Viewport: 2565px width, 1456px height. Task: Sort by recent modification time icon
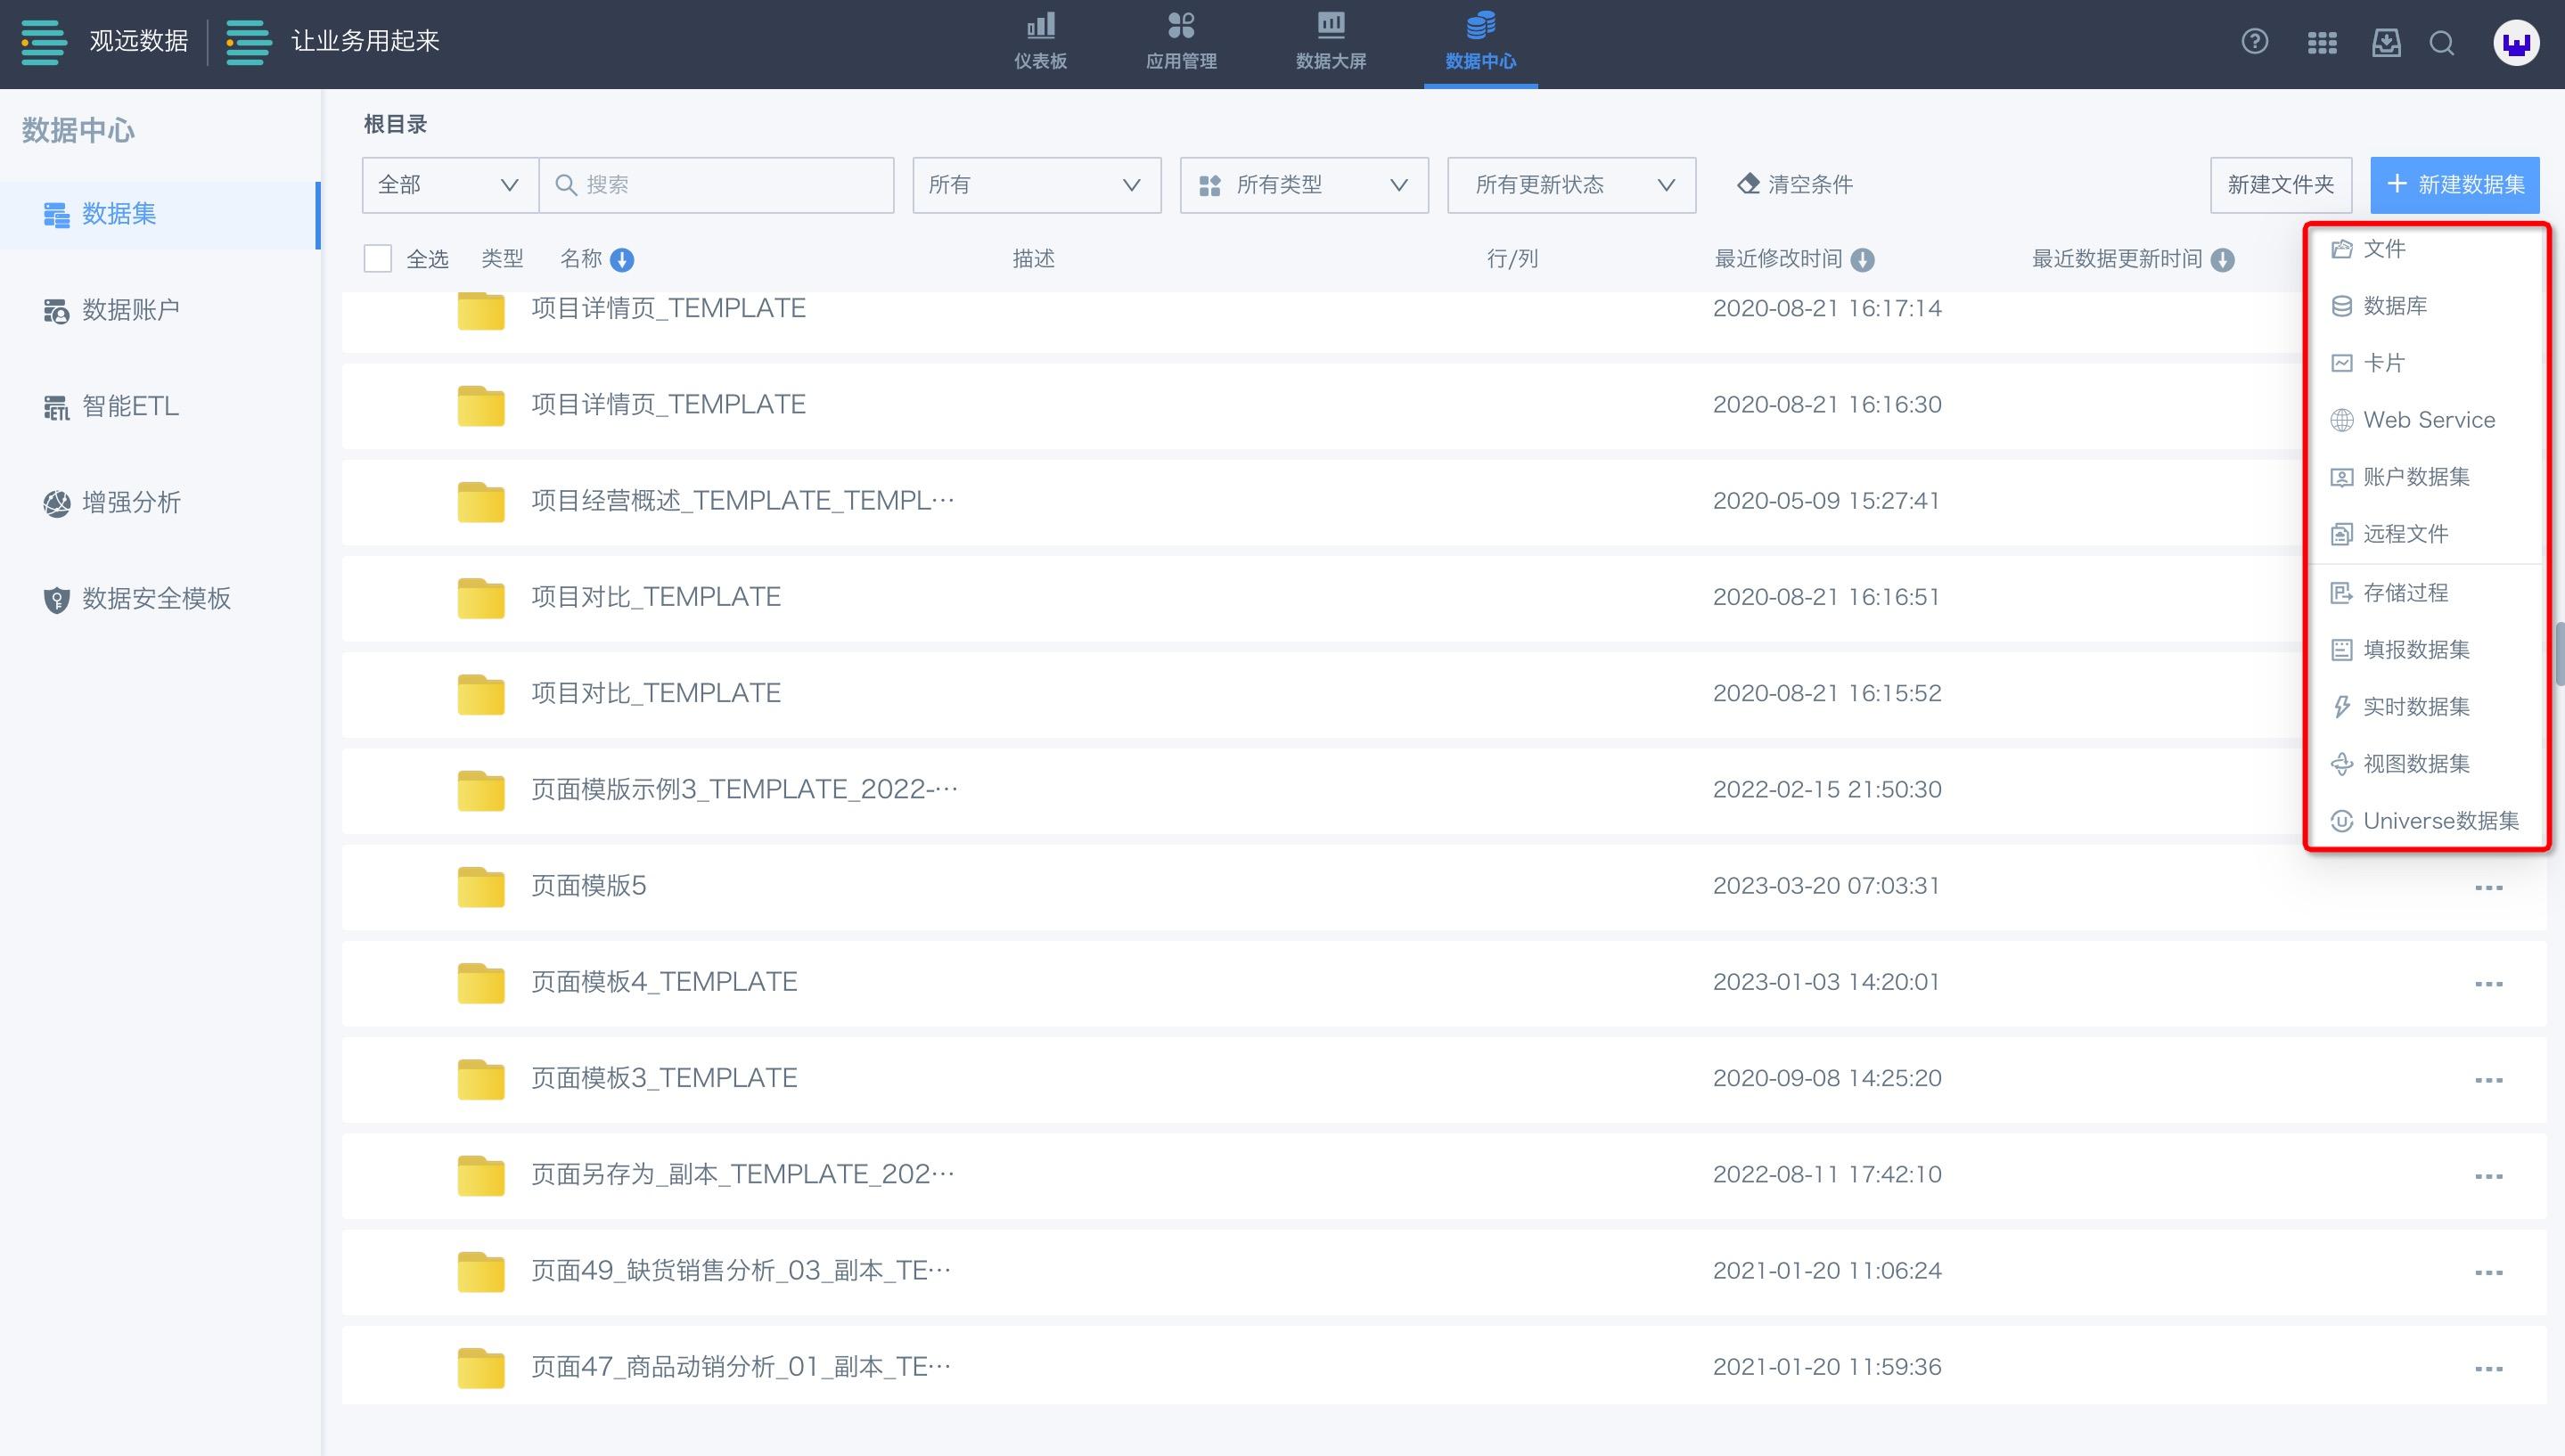1862,260
